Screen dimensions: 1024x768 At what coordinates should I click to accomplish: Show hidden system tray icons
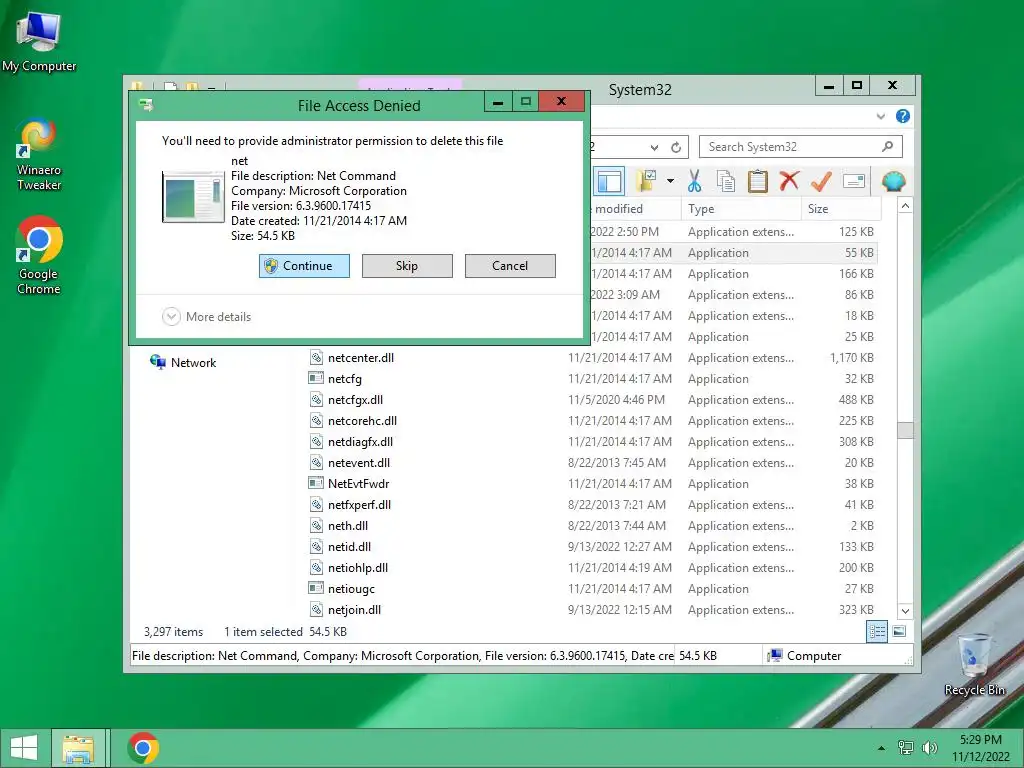pyautogui.click(x=881, y=748)
